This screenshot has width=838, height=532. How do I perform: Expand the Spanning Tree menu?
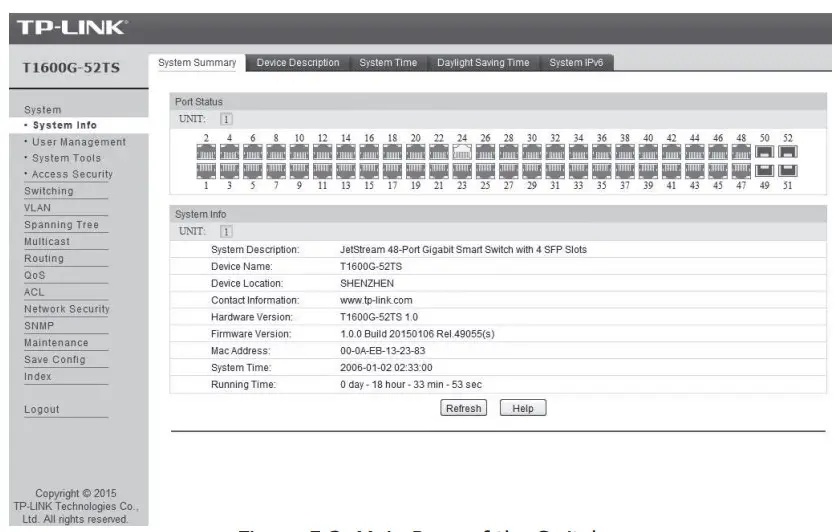61,225
